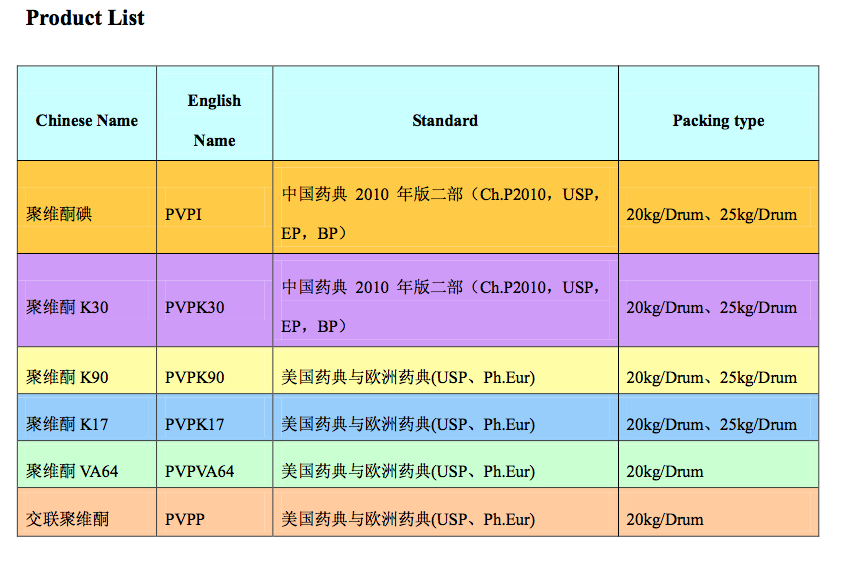Viewport: 842px width, 579px height.
Task: Select the '聚维酮 K17' cell
Action: pos(87,417)
